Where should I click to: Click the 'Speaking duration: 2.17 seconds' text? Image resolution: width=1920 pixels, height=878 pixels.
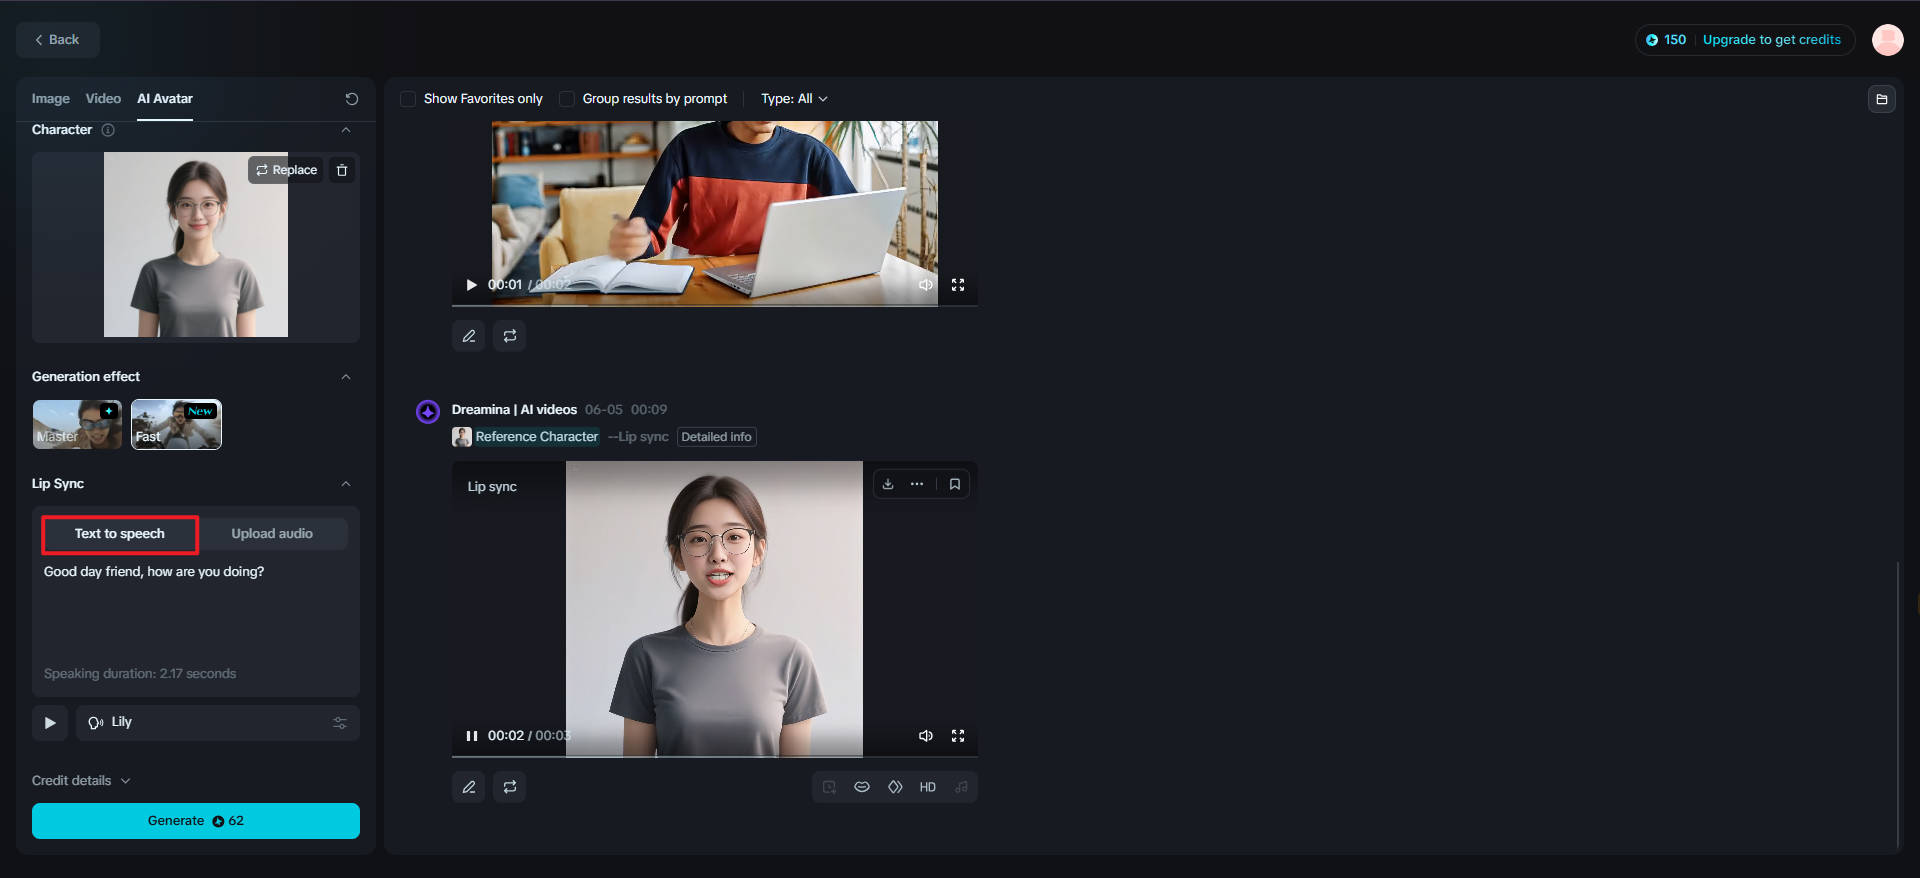point(140,674)
